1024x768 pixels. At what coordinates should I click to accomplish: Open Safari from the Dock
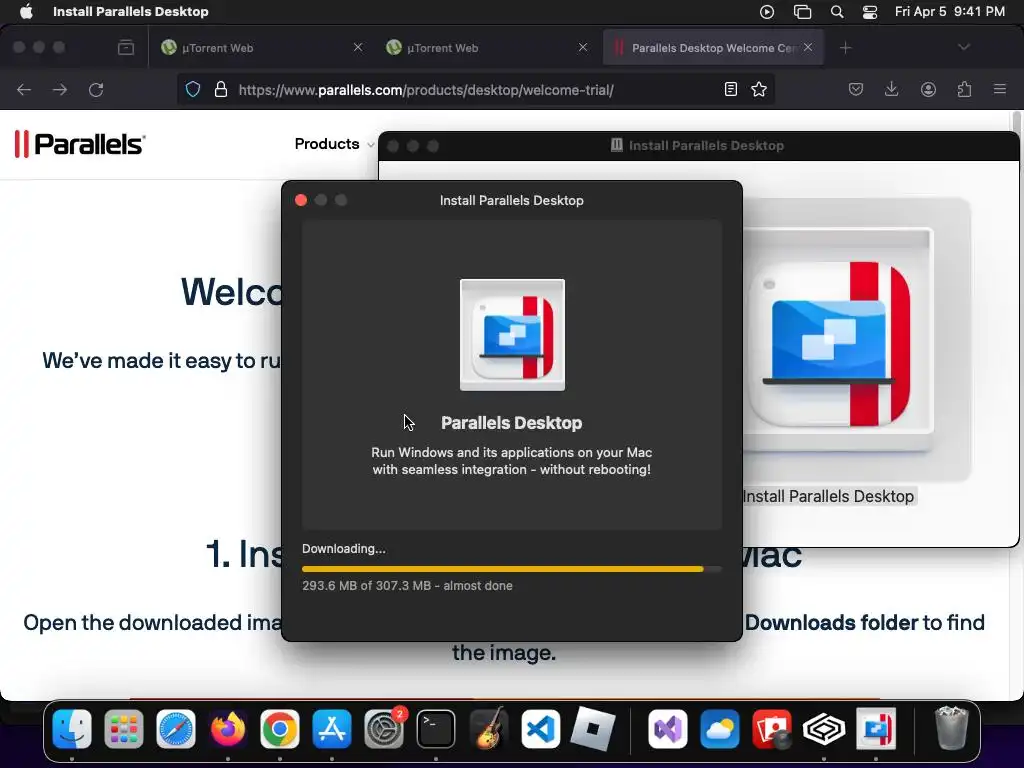point(176,729)
